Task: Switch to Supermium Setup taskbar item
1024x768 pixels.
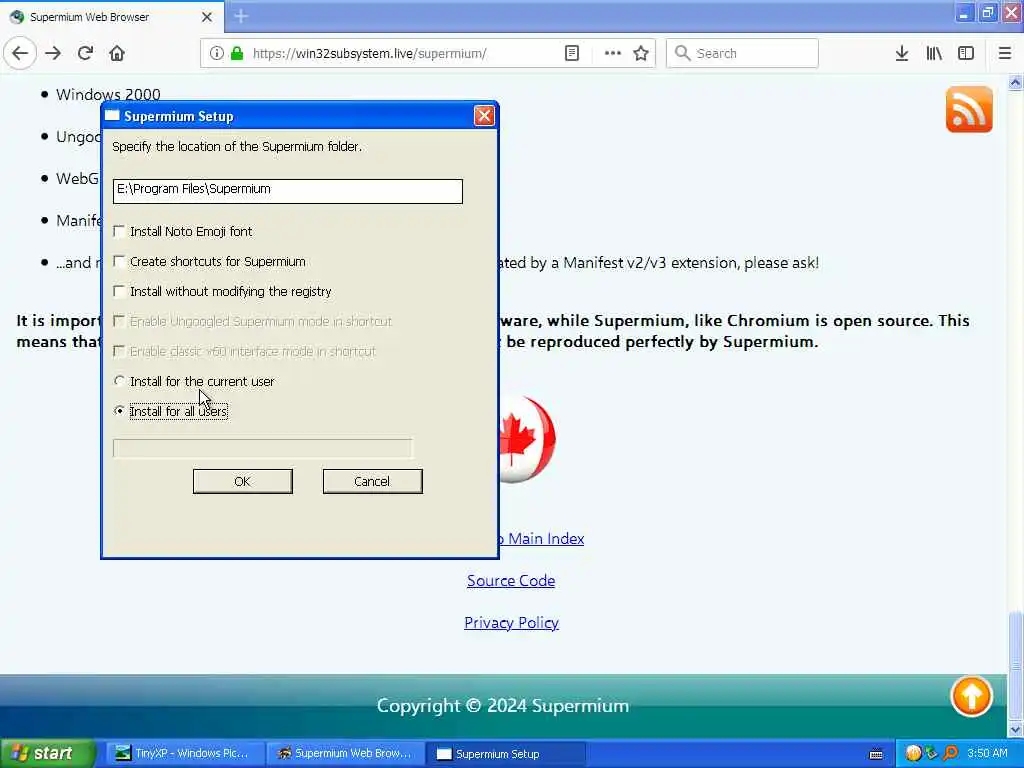Action: (x=506, y=754)
